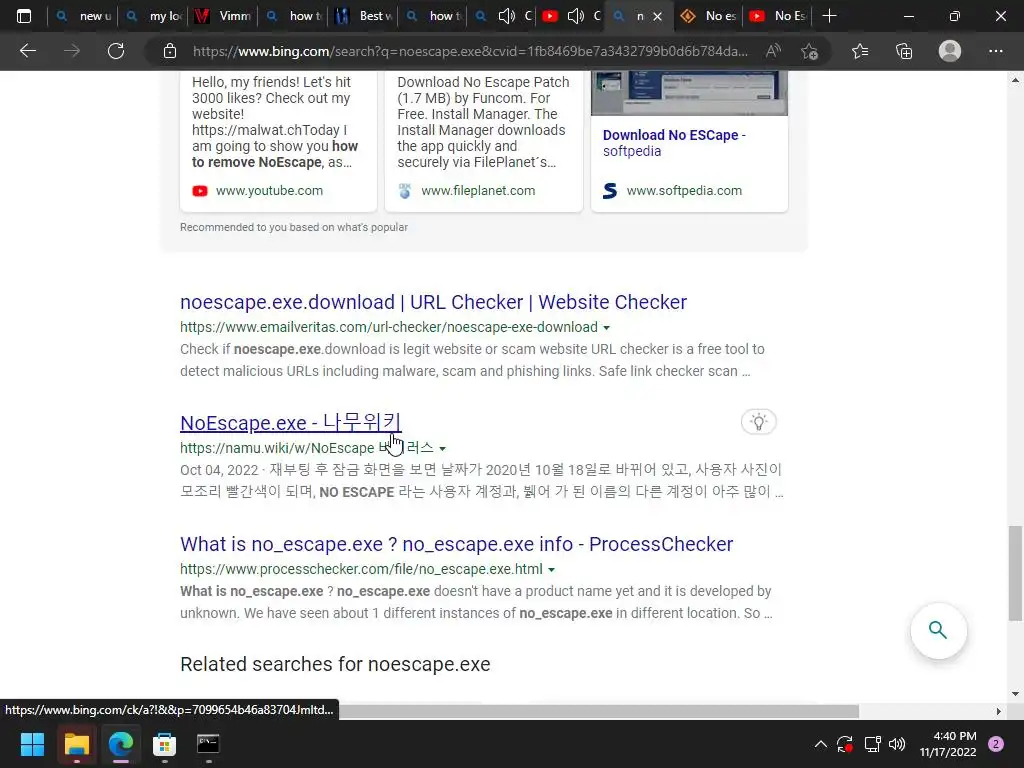Image resolution: width=1024 pixels, height=768 pixels.
Task: Open noescape.exe.download URL Checker result
Action: click(434, 302)
